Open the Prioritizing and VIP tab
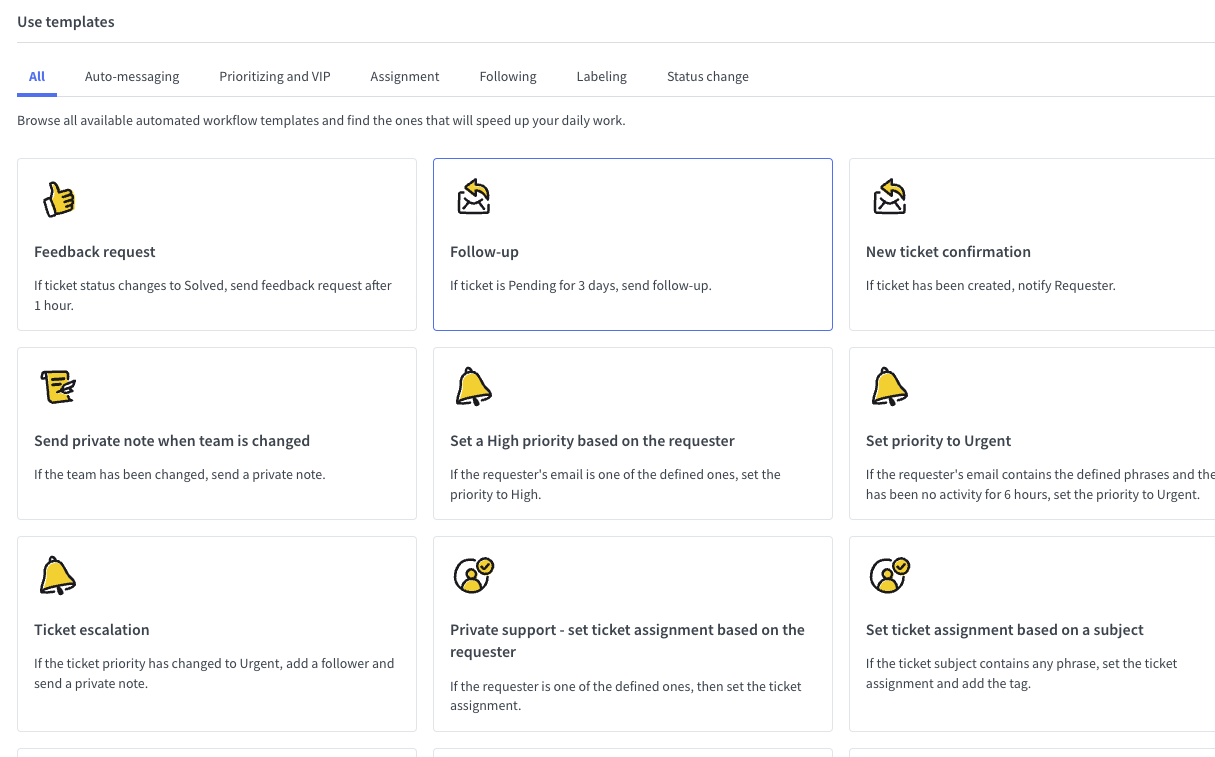This screenshot has height=757, width=1215. pyautogui.click(x=274, y=76)
